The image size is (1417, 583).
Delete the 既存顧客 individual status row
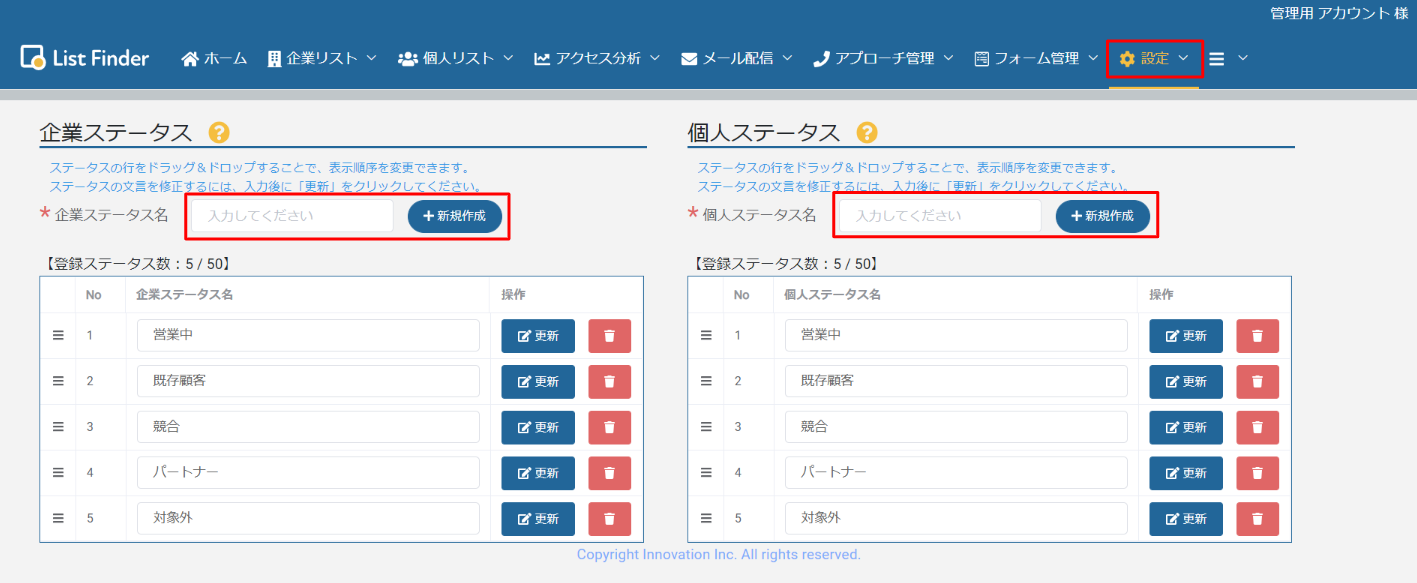click(1257, 382)
